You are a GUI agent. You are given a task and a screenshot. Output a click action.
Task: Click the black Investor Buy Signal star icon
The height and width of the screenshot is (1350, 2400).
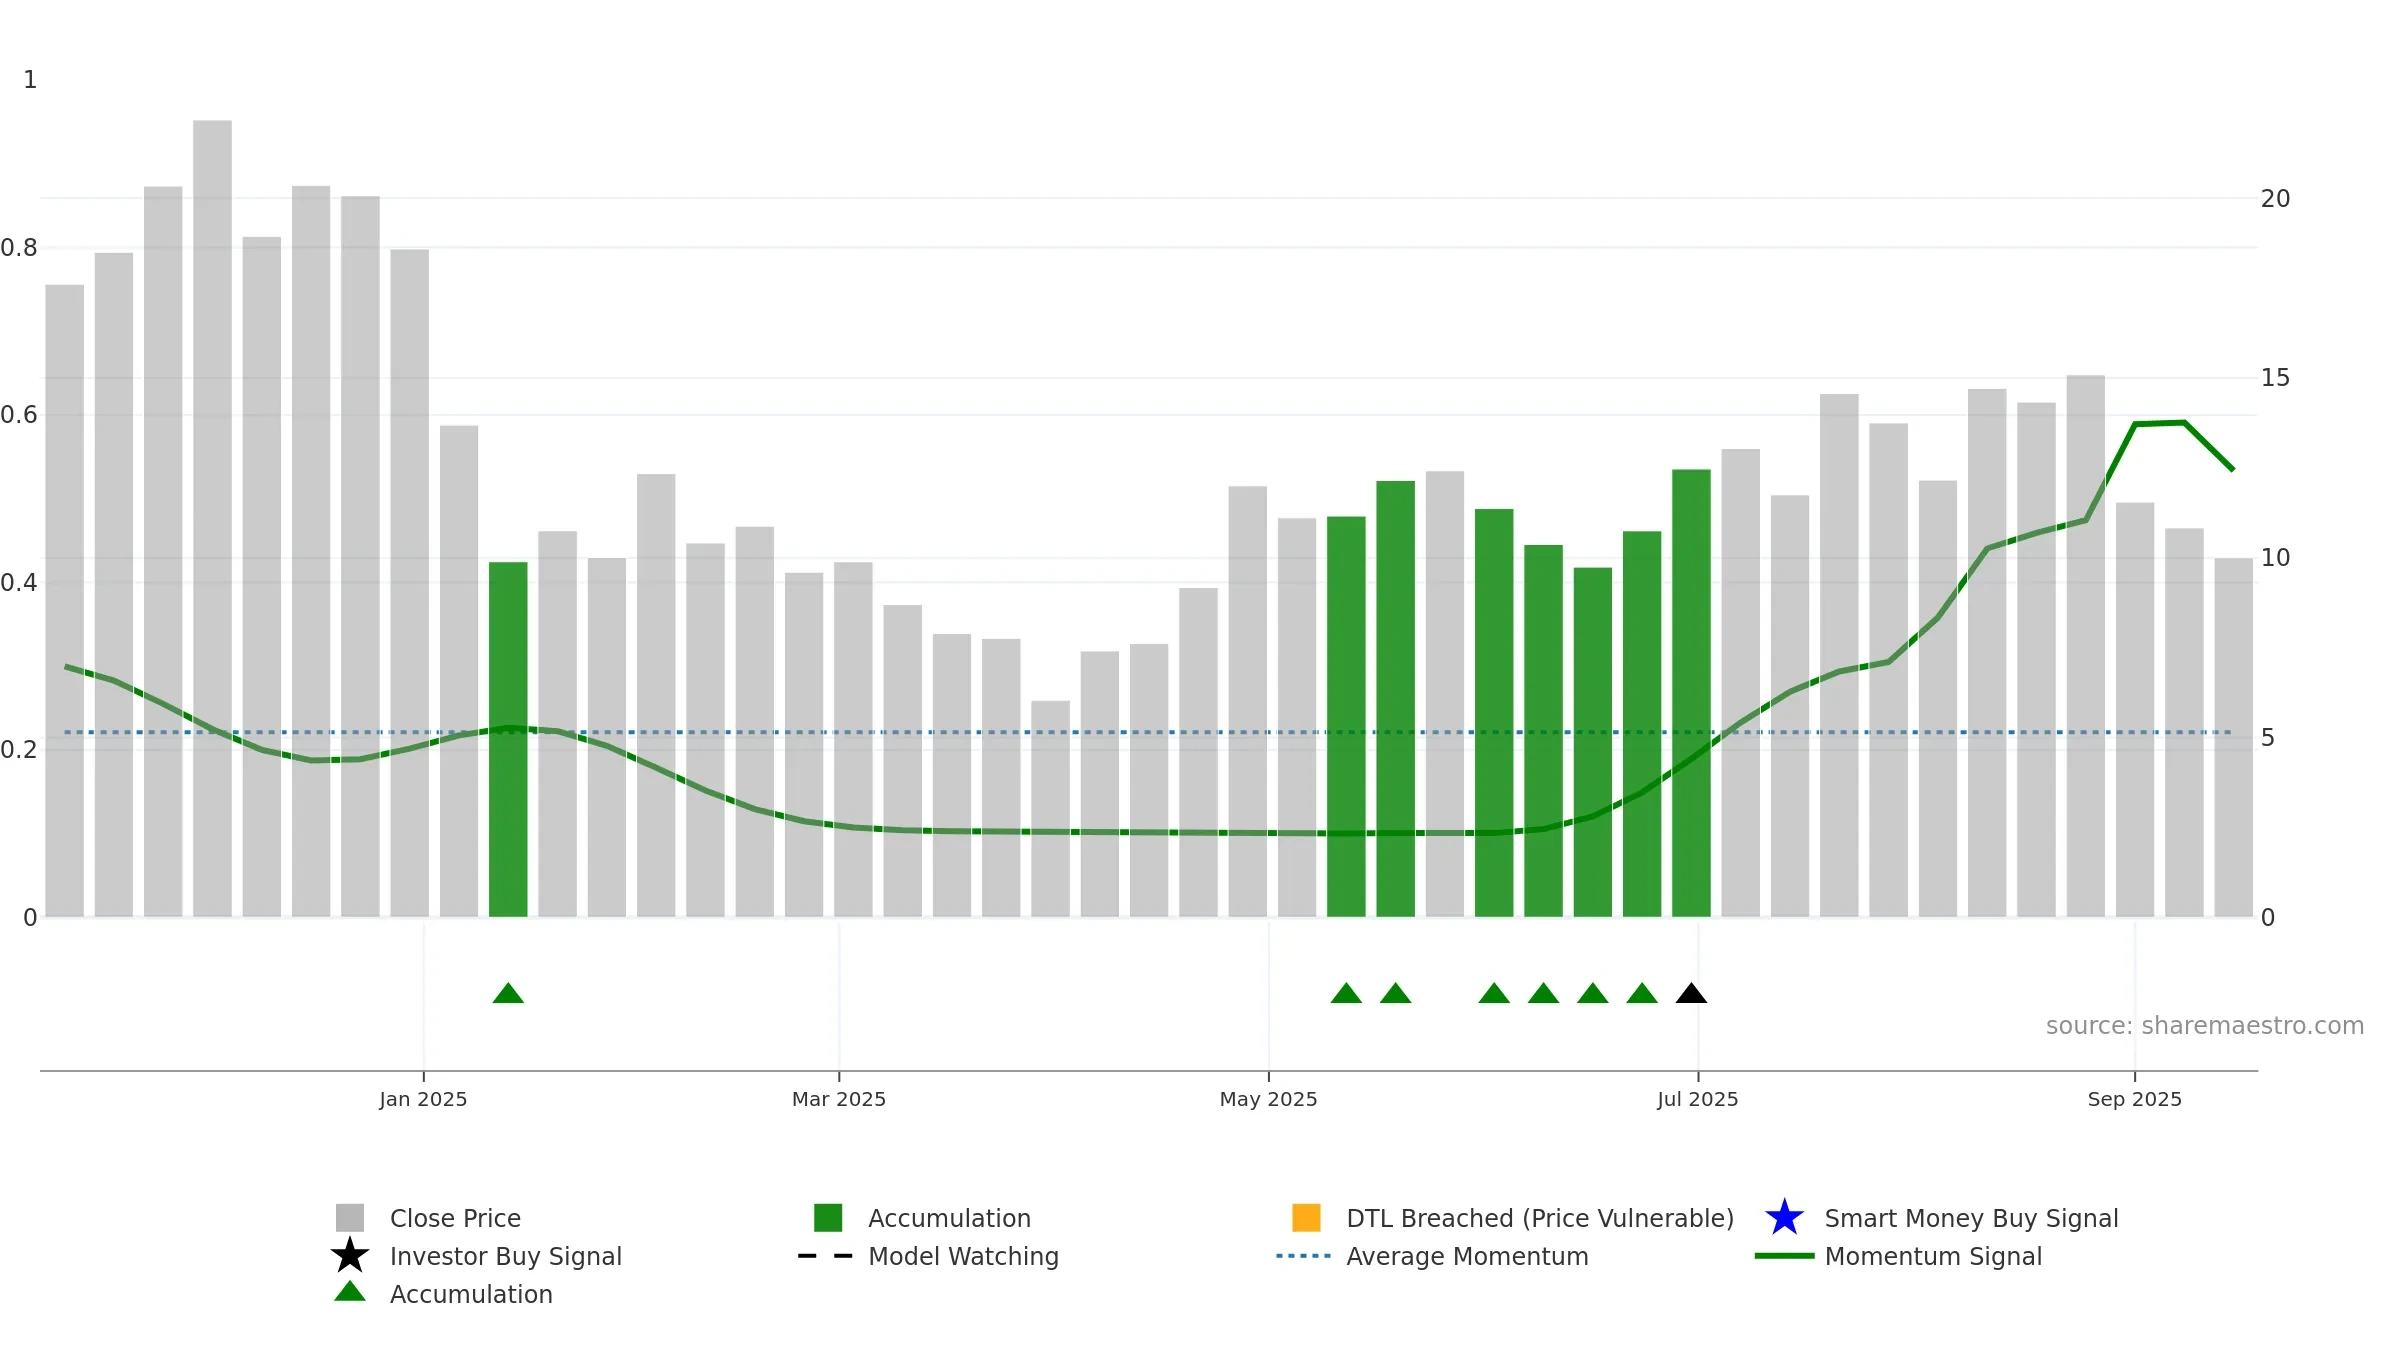click(350, 1256)
